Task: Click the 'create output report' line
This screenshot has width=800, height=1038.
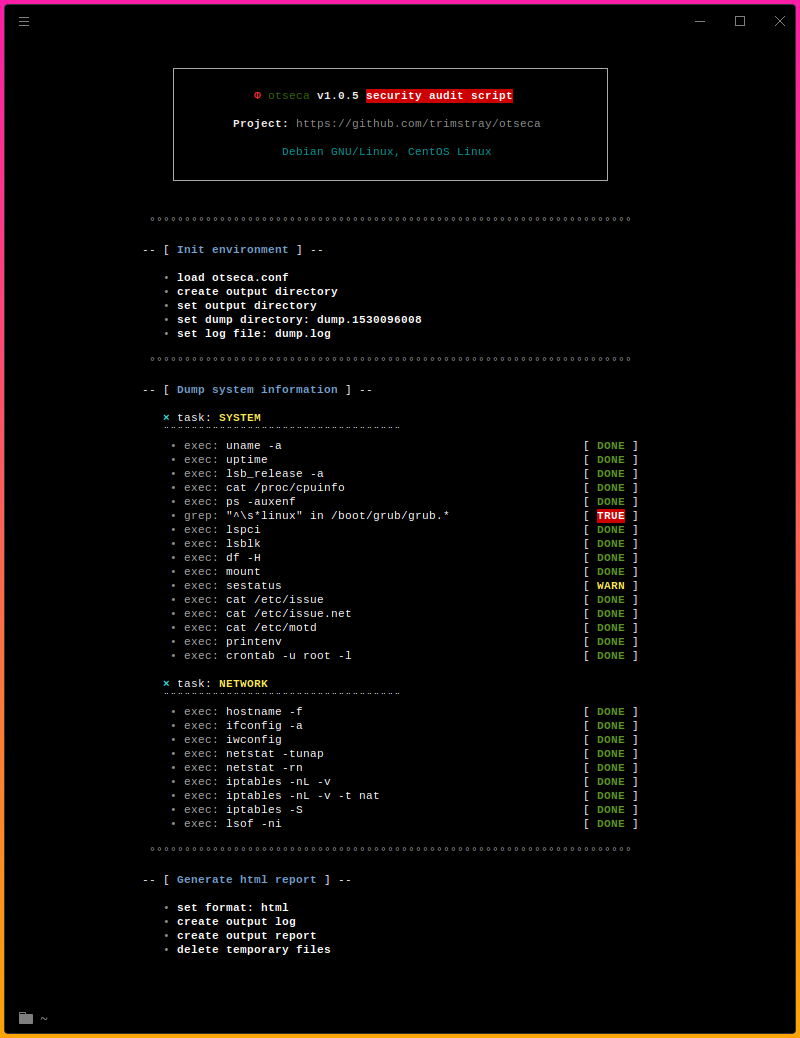Action: tap(246, 935)
